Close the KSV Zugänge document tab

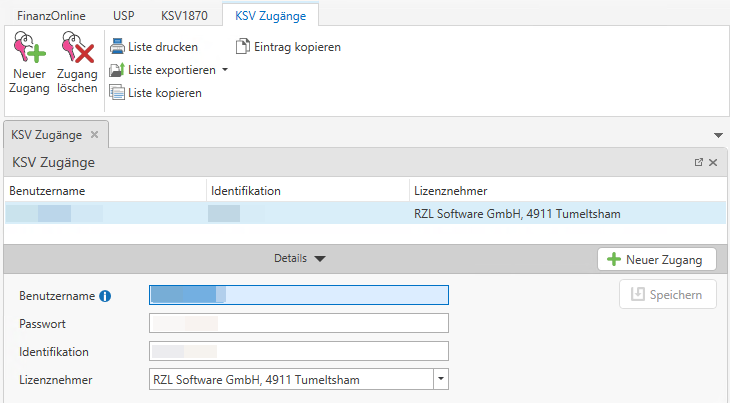coord(95,134)
